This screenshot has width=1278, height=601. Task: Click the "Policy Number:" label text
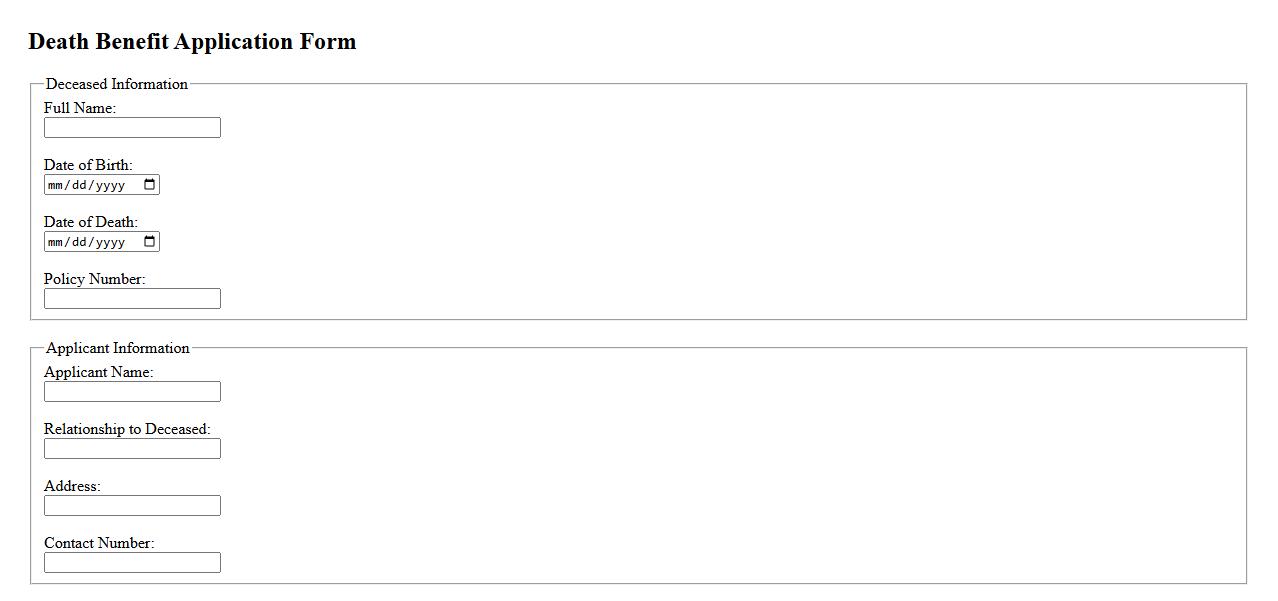tap(94, 279)
